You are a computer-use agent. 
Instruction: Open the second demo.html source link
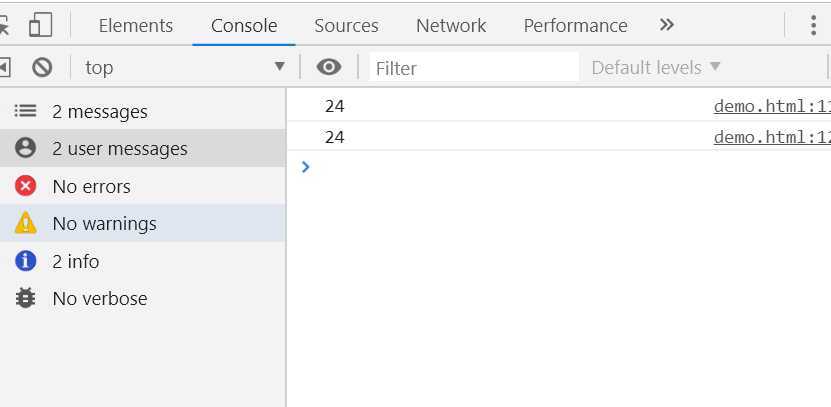[x=772, y=137]
